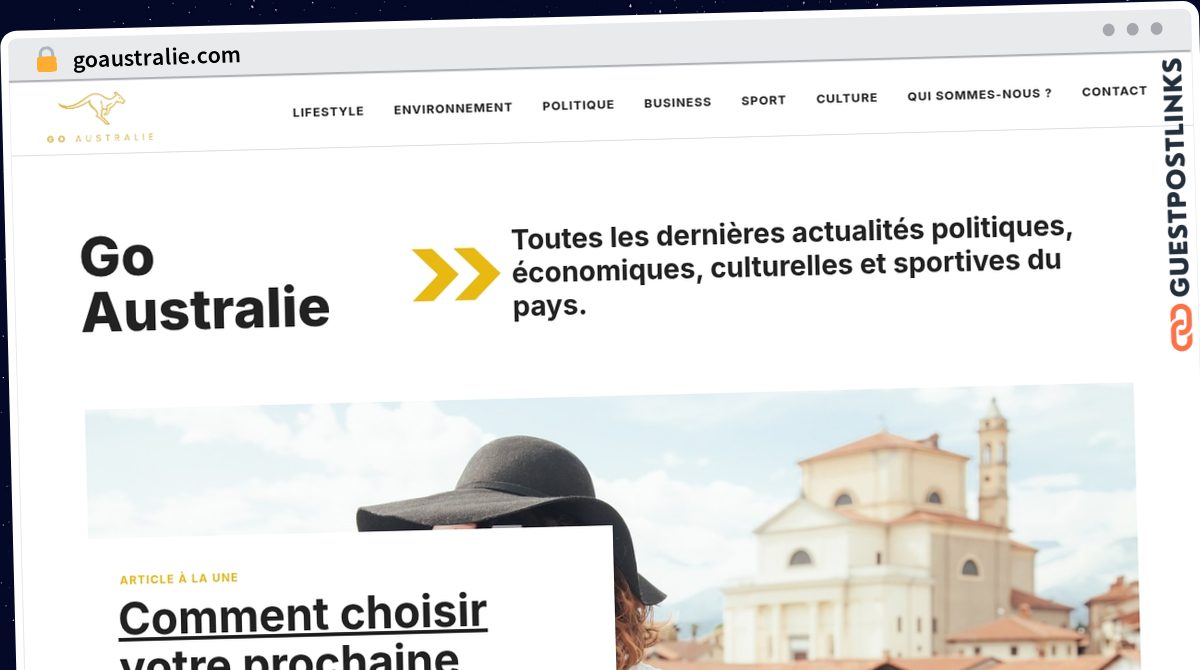The width and height of the screenshot is (1200, 670).
Task: Open the Lifestyle menu item
Action: [x=328, y=111]
